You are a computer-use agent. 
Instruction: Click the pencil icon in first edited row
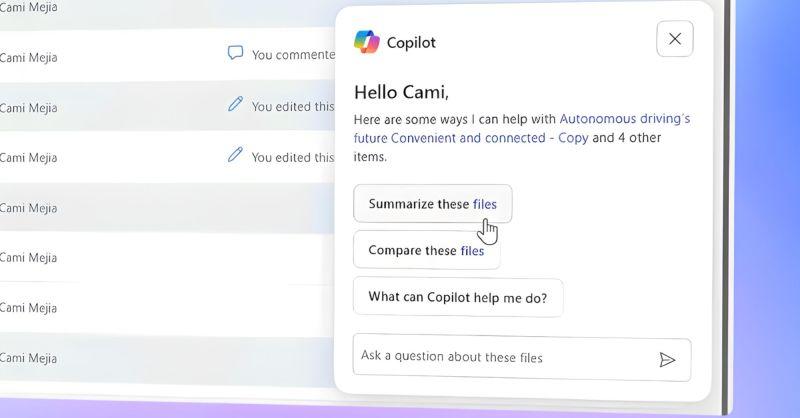[x=235, y=105]
